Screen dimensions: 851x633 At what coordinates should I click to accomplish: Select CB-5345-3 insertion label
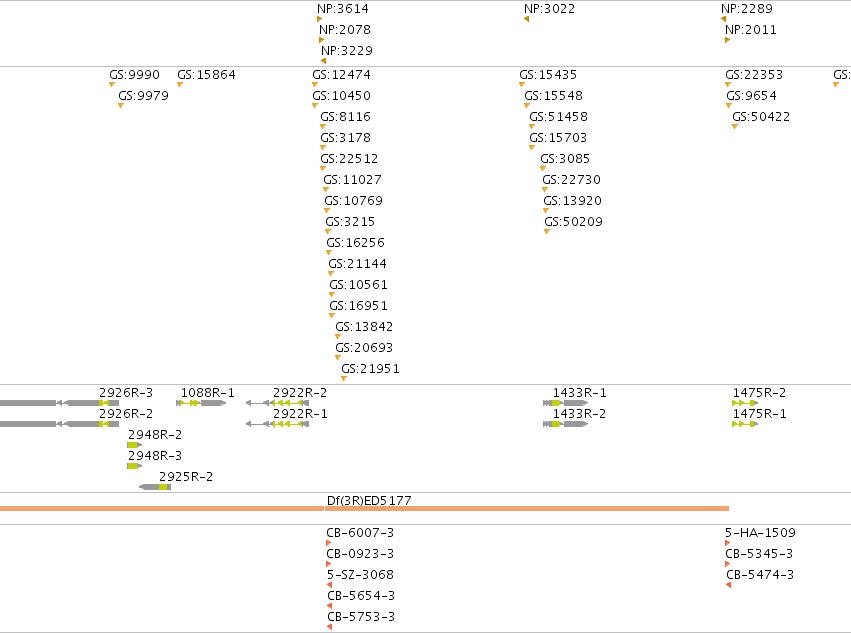(x=759, y=554)
